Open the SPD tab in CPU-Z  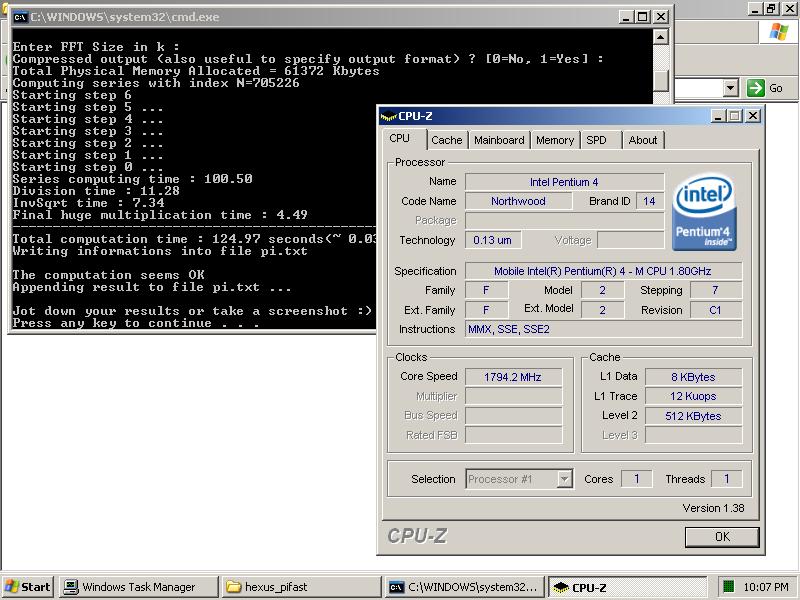596,140
